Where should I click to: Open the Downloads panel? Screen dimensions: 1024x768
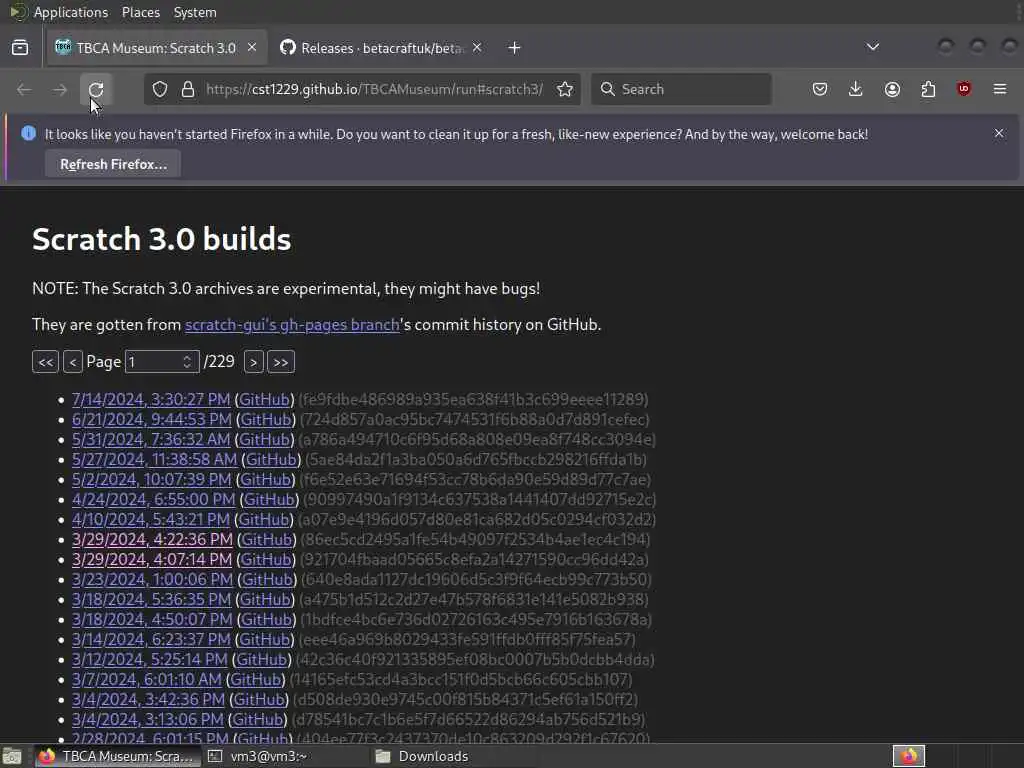(x=856, y=89)
